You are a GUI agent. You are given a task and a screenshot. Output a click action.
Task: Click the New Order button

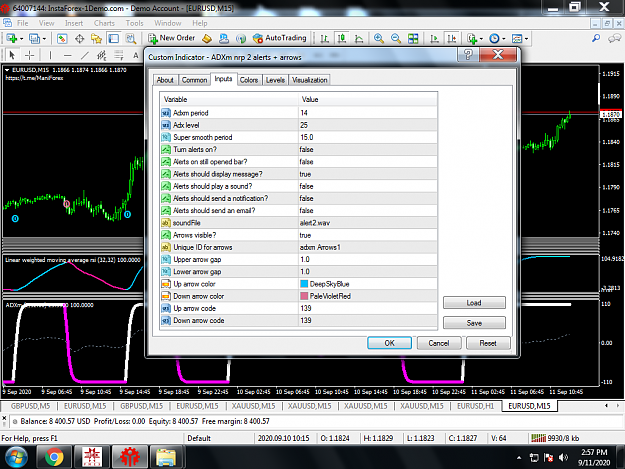click(171, 38)
